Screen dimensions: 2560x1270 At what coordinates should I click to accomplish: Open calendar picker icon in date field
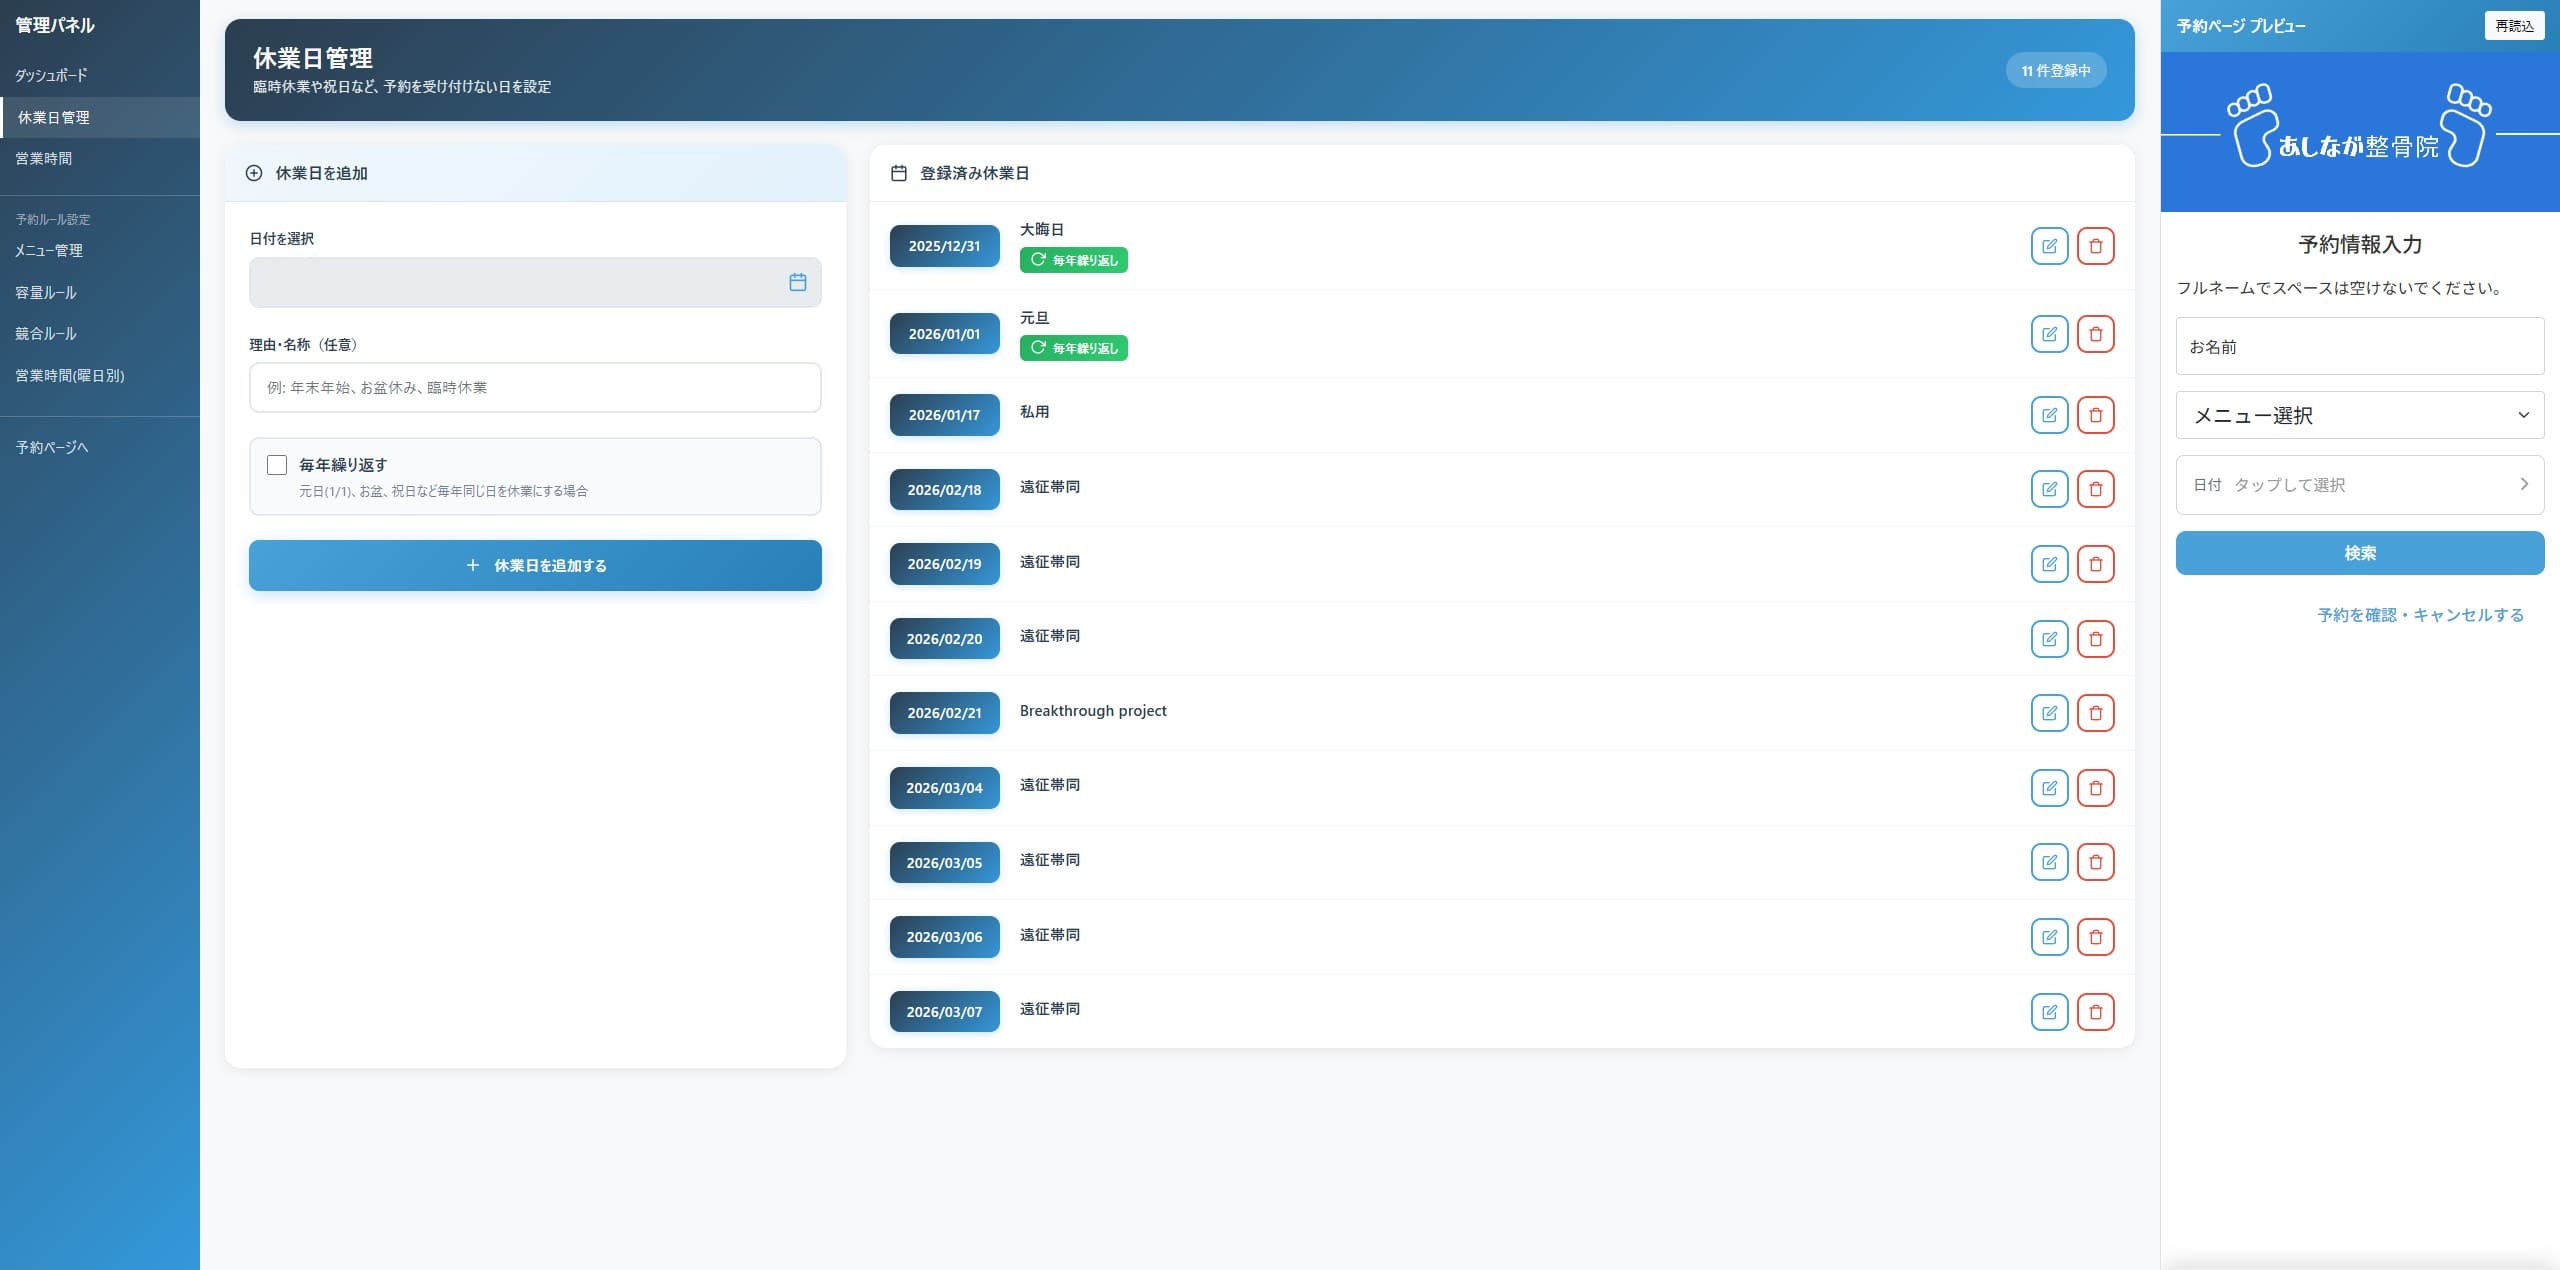tap(797, 283)
